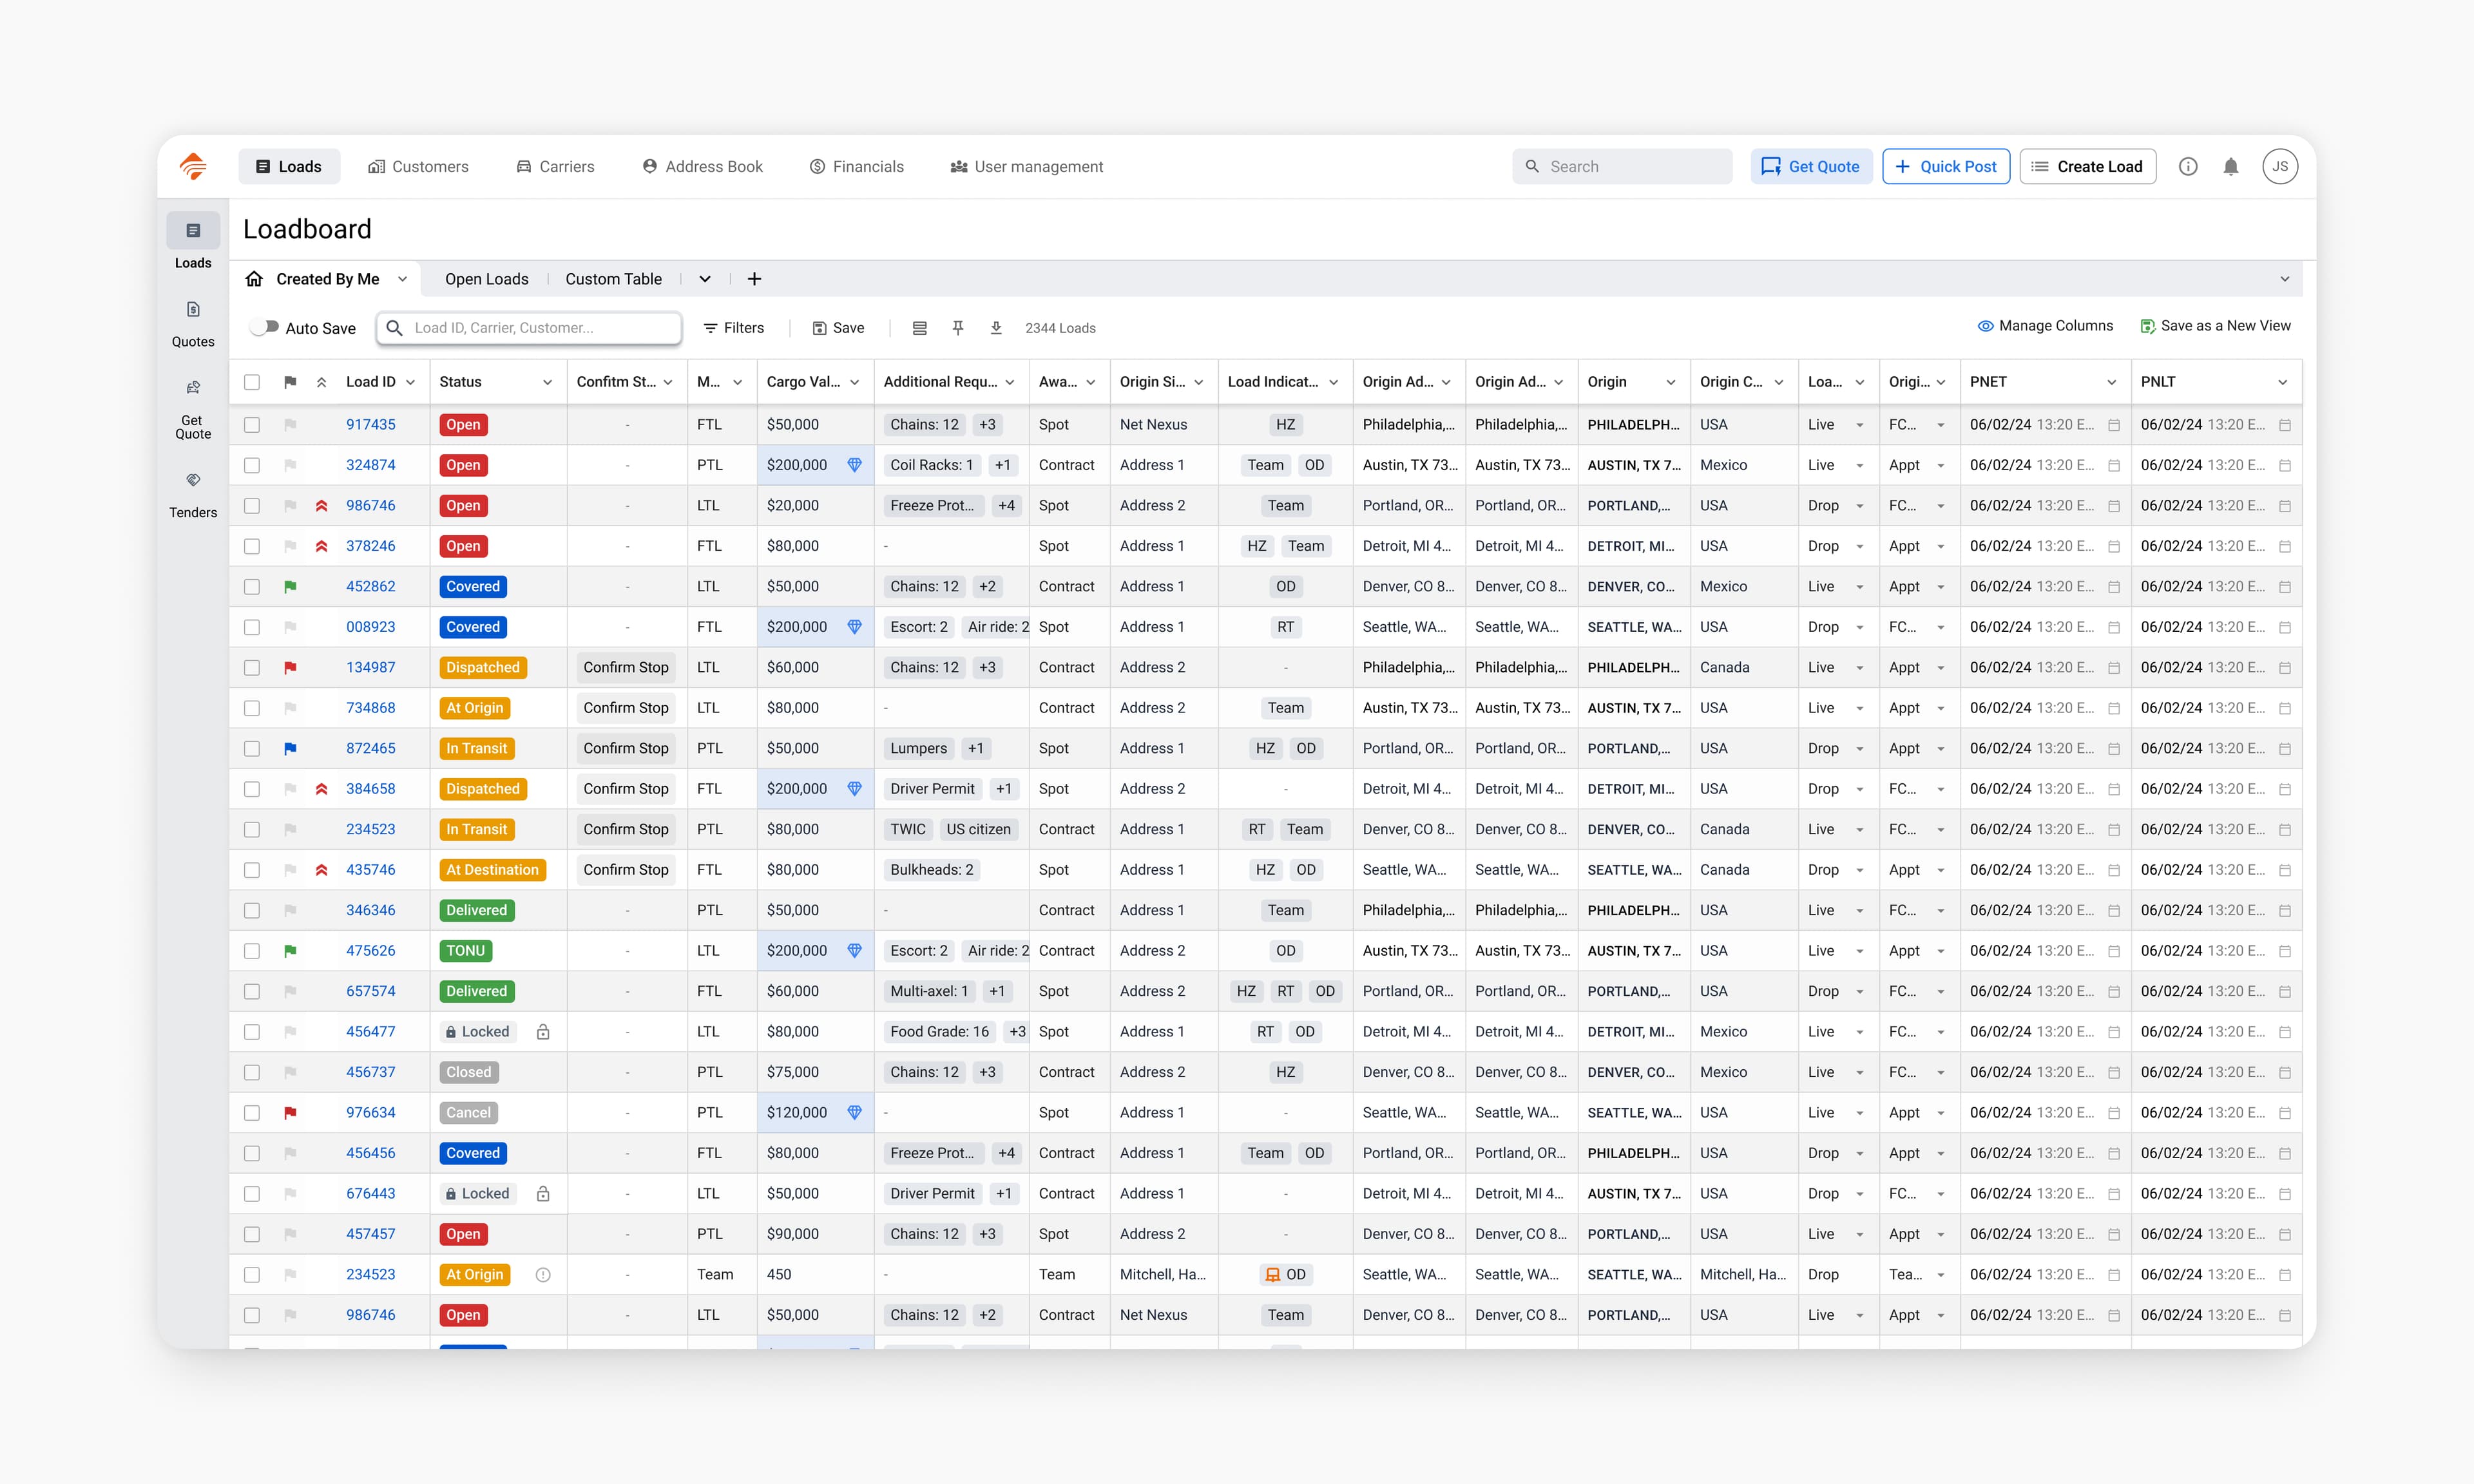Viewport: 2474px width, 1484px height.
Task: Click blue flag on load 872465
Action: click(290, 749)
